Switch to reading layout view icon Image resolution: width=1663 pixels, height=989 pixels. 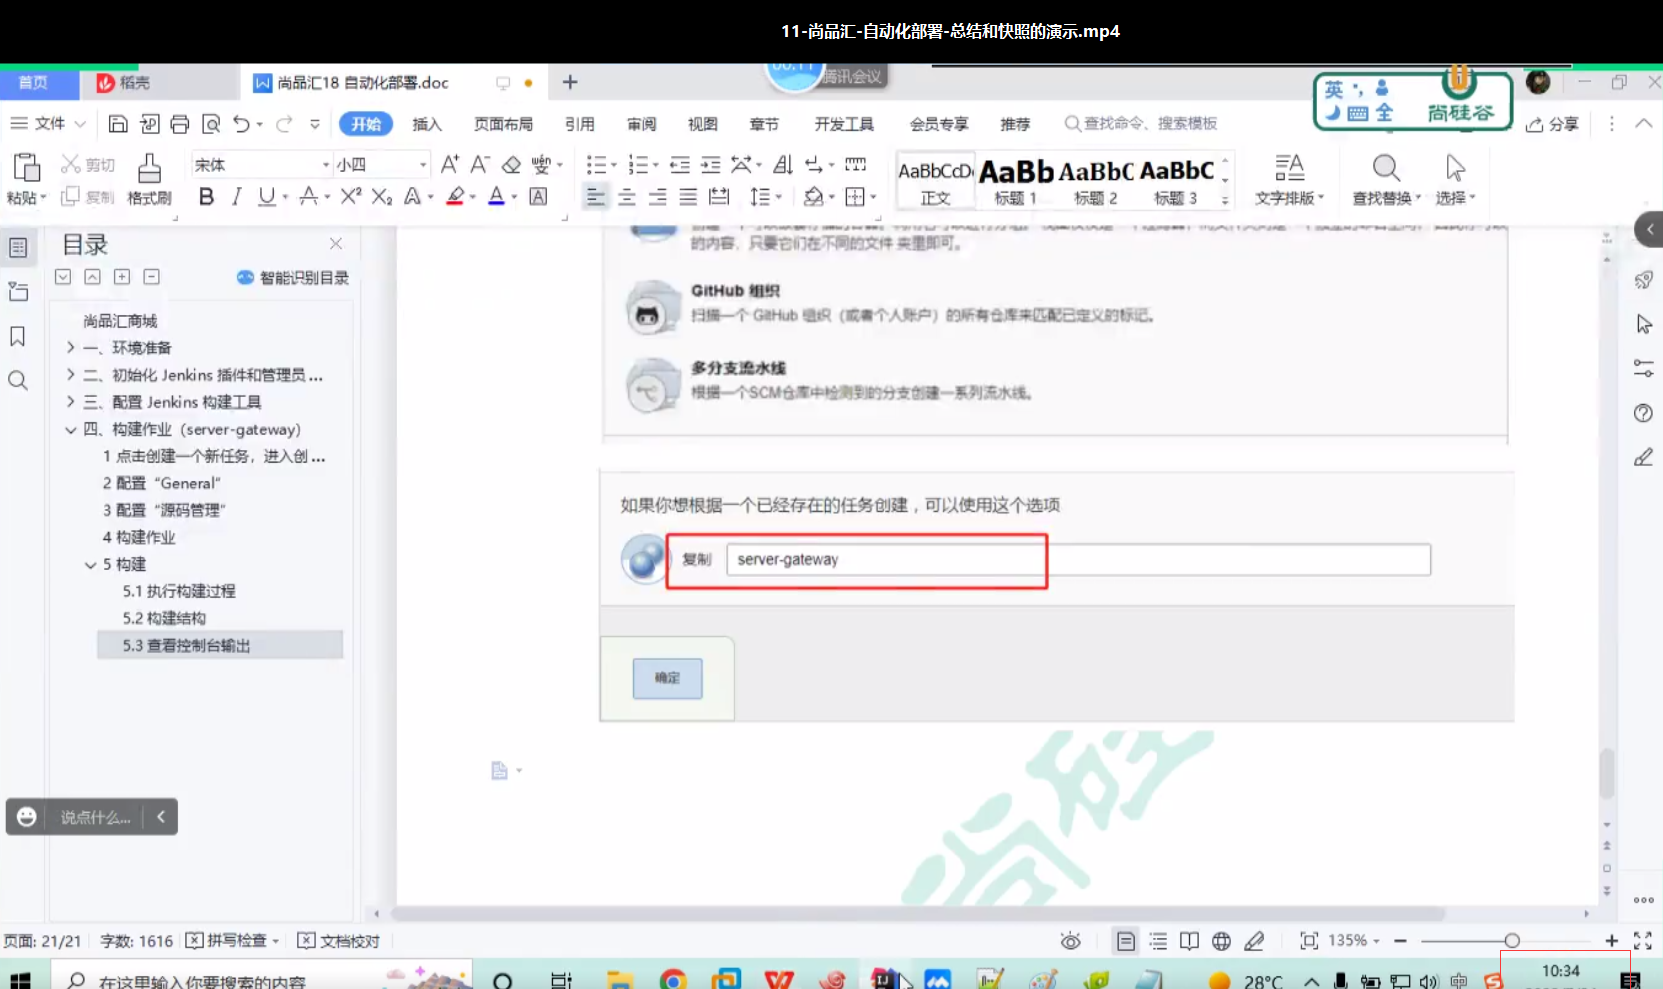coord(1189,941)
